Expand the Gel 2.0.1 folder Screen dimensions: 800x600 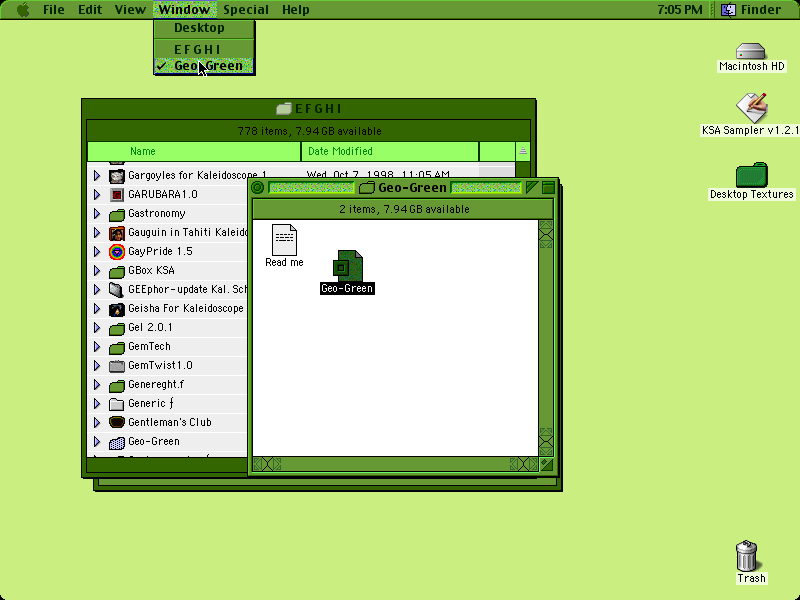(97, 328)
